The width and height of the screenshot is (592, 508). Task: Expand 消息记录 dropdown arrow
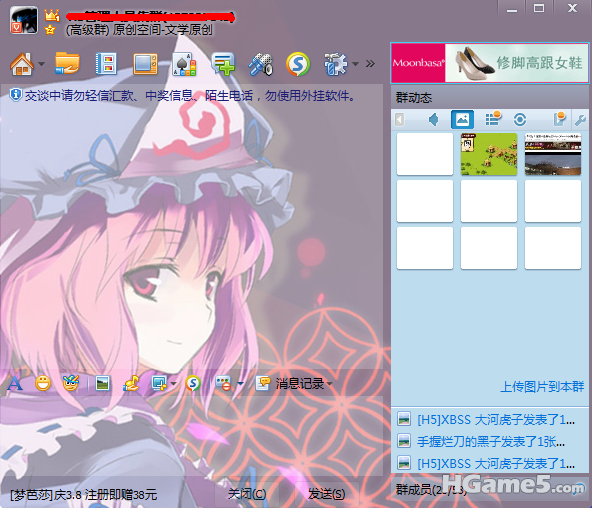pos(330,384)
